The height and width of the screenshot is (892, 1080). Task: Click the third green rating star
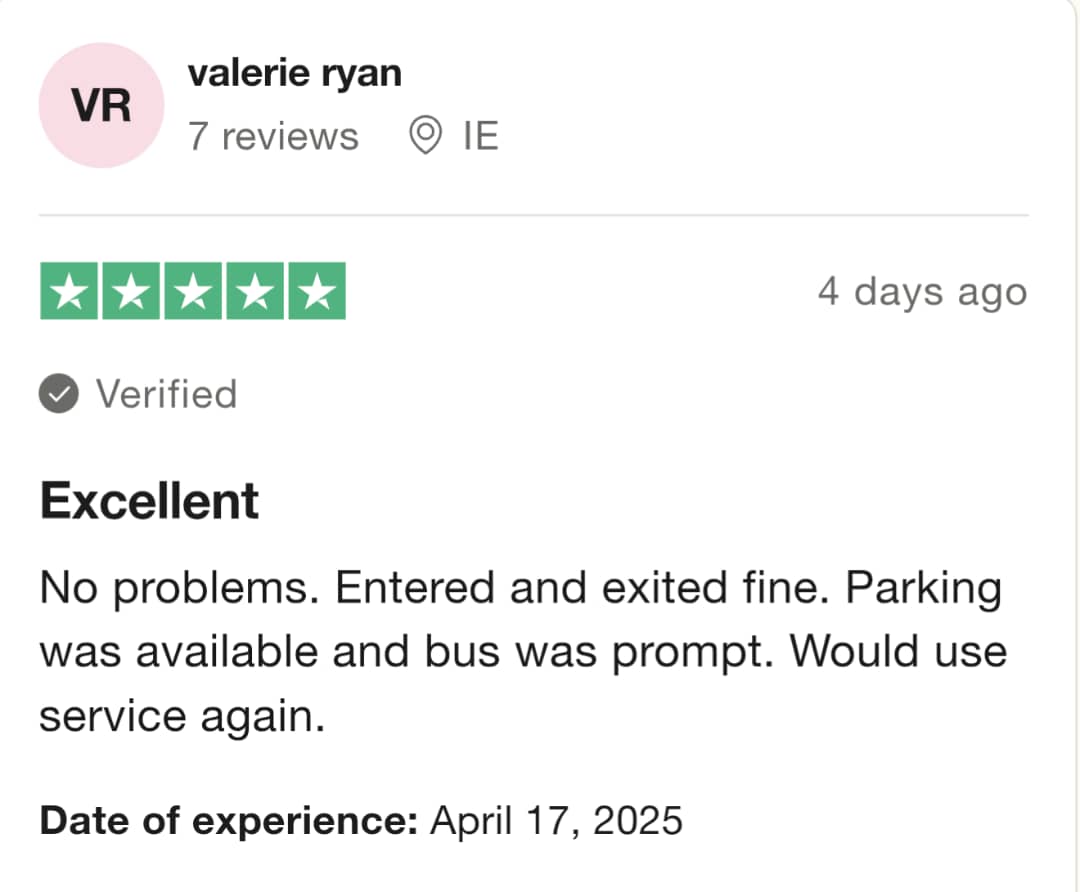pyautogui.click(x=193, y=291)
